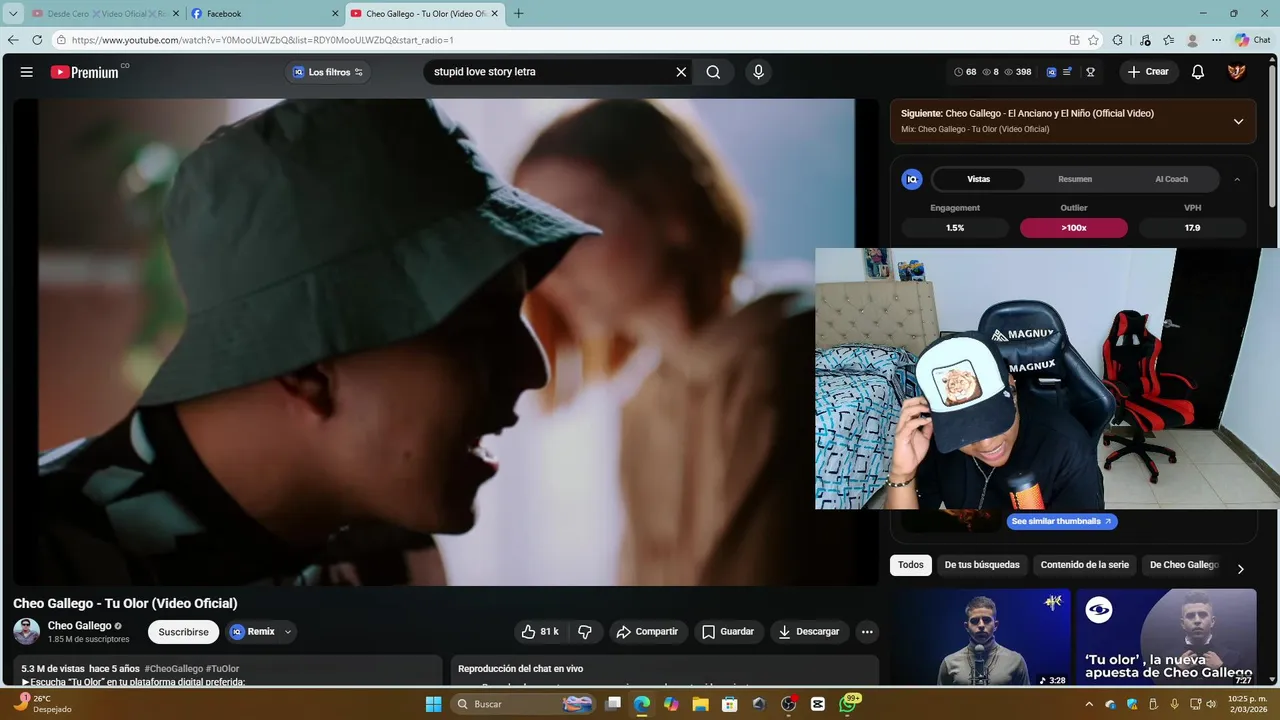Select Contenido de la serie chip
The image size is (1280, 720).
pos(1084,565)
